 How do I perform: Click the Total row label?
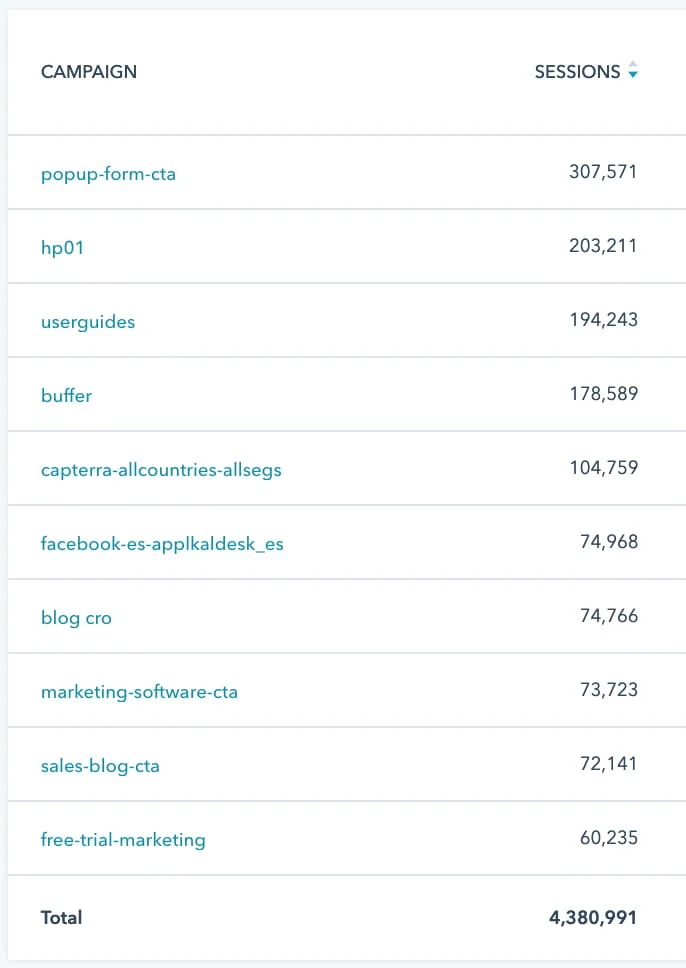[62, 917]
